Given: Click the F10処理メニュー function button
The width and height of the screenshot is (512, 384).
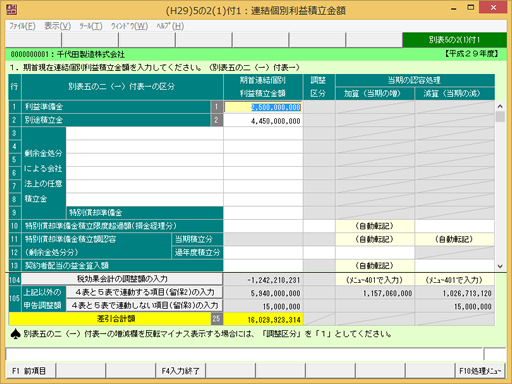Looking at the screenshot, I should (480, 371).
